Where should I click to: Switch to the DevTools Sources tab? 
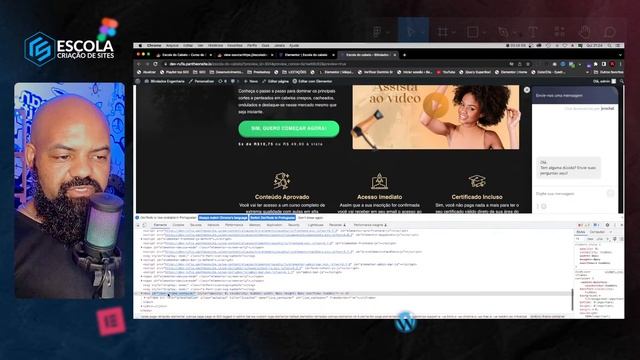coord(196,225)
